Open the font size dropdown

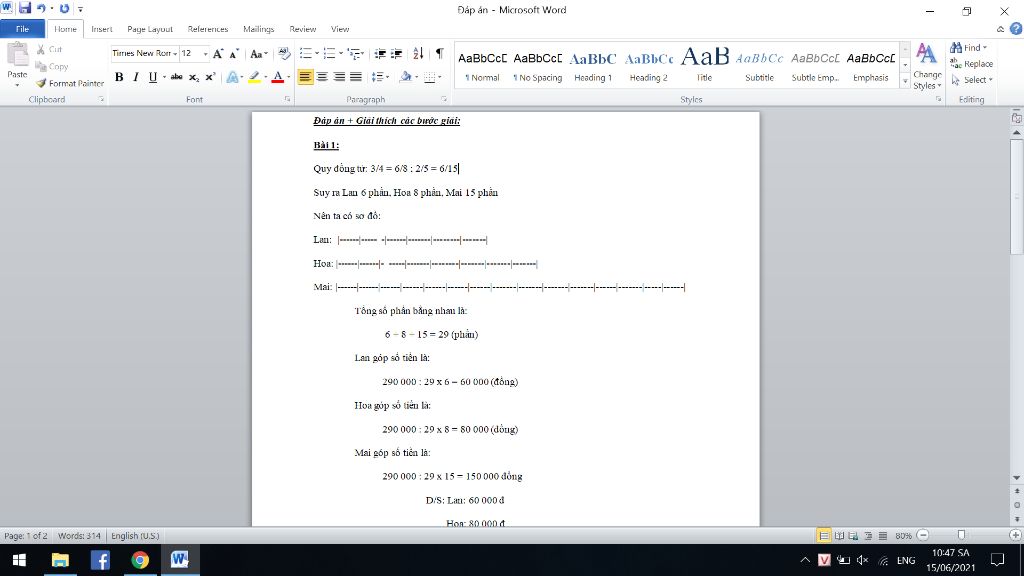(x=205, y=54)
